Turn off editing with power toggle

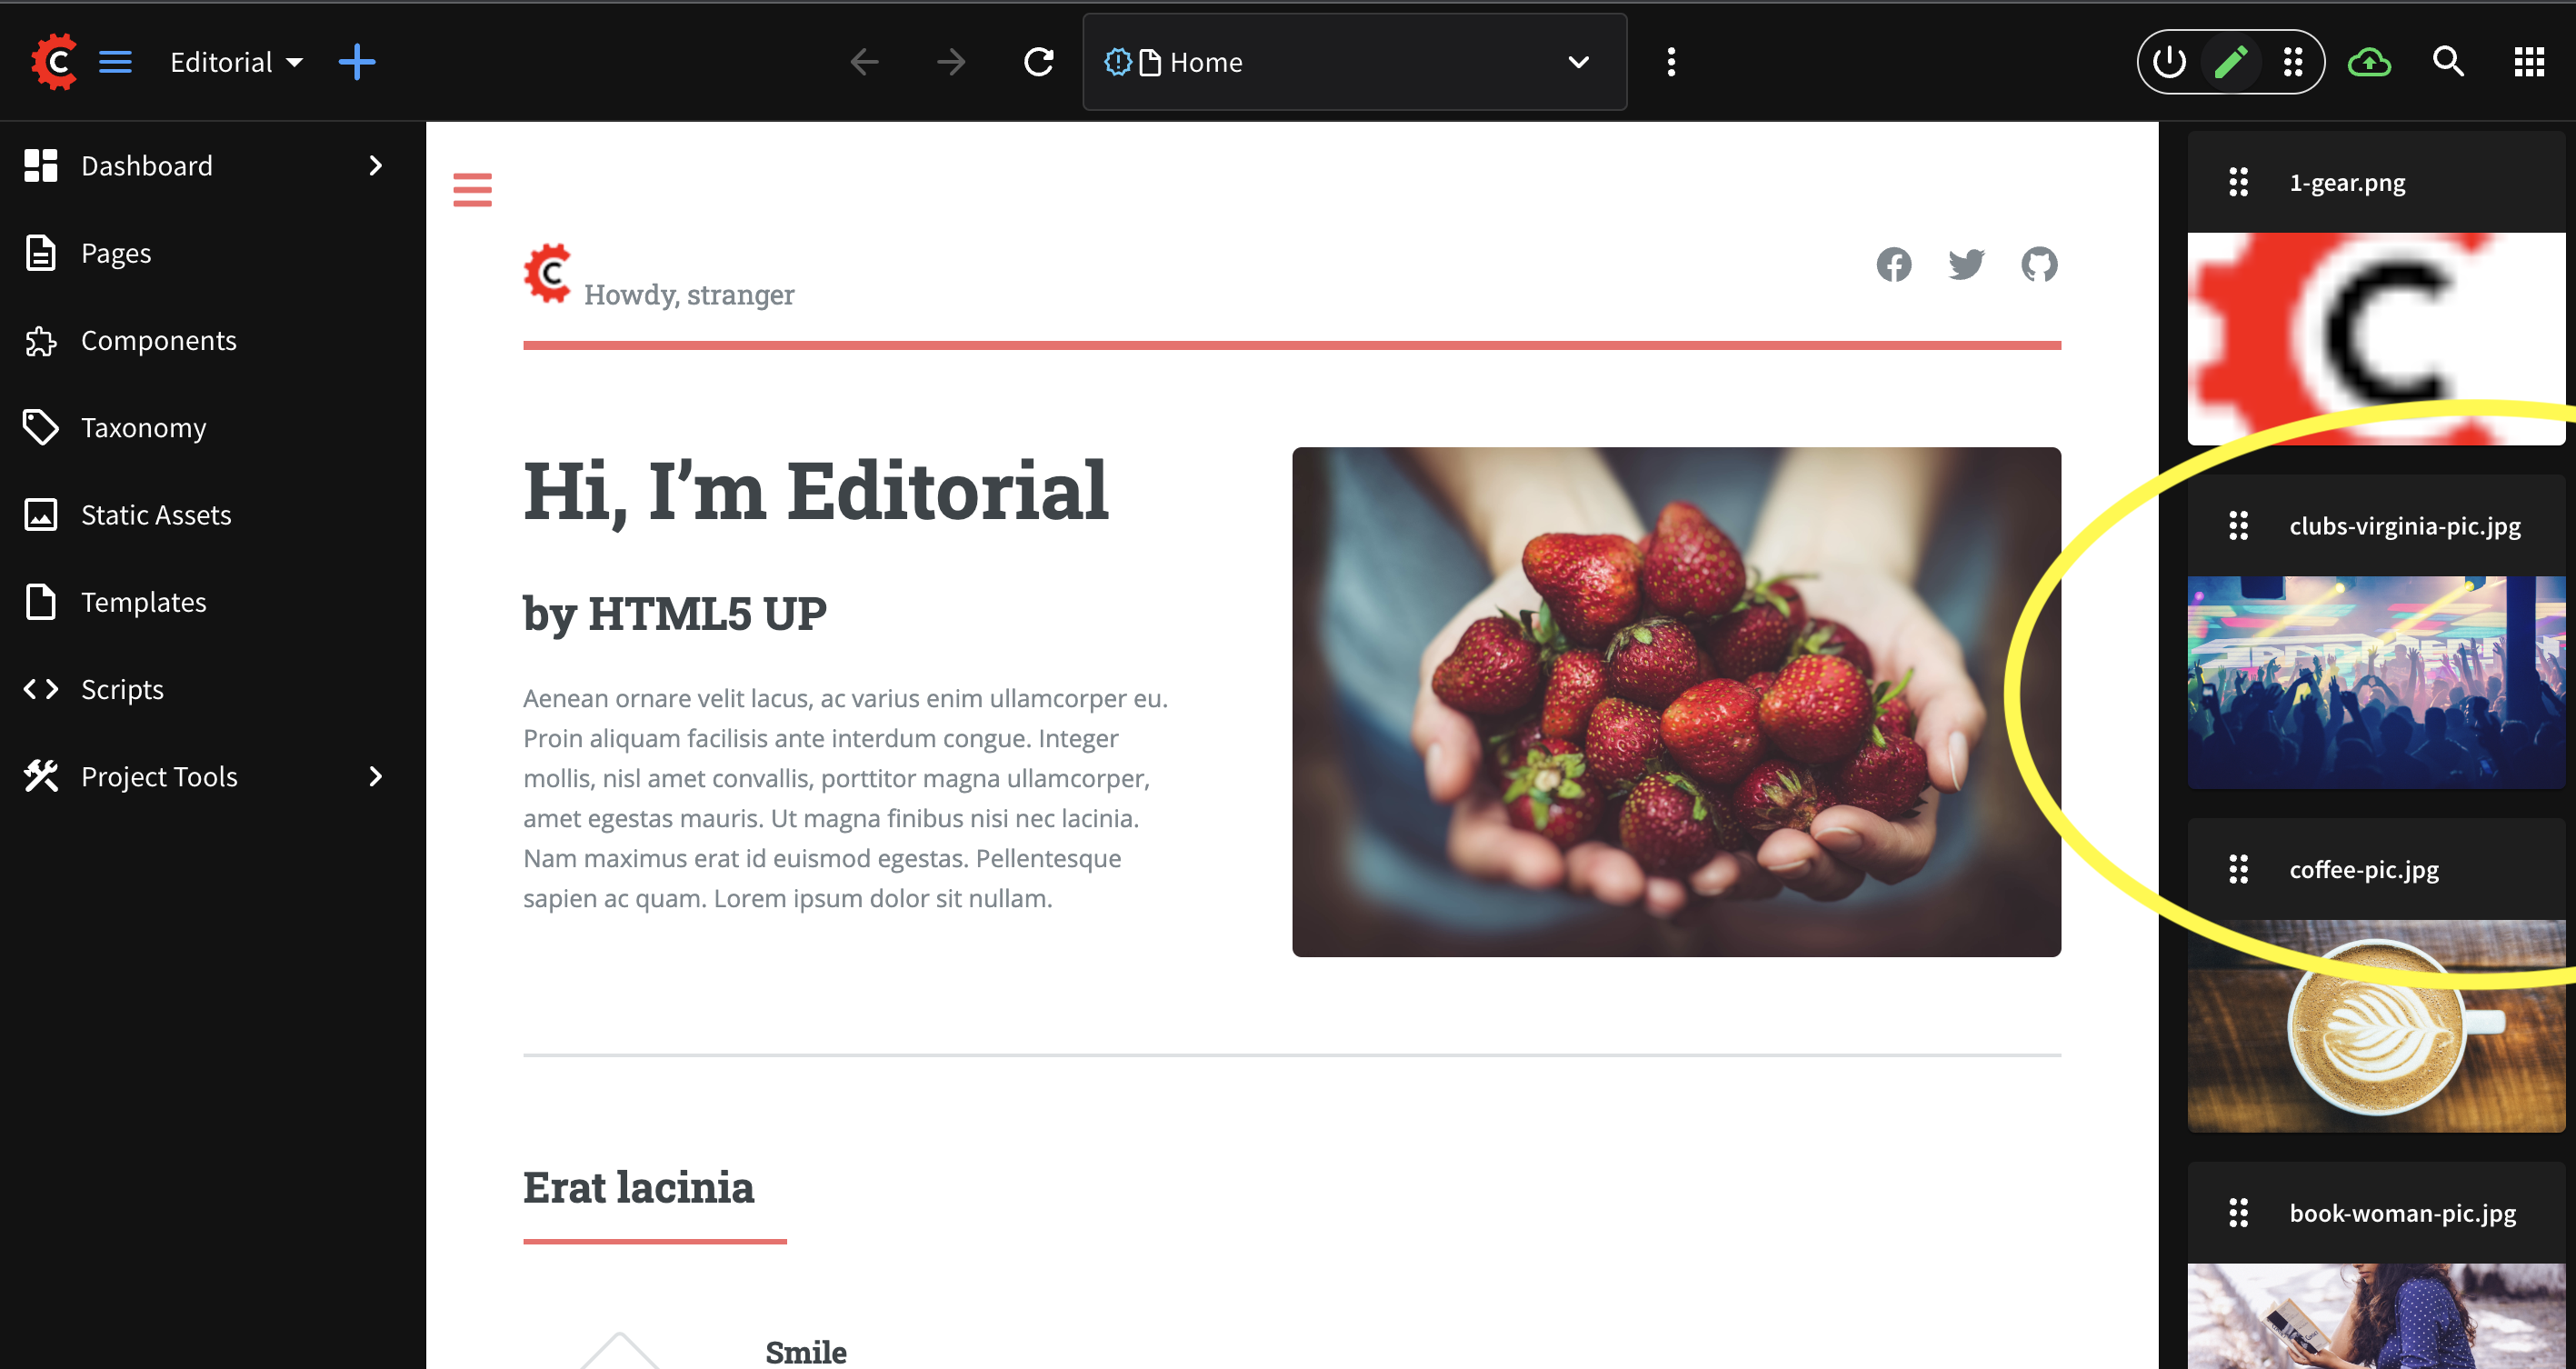click(2169, 62)
